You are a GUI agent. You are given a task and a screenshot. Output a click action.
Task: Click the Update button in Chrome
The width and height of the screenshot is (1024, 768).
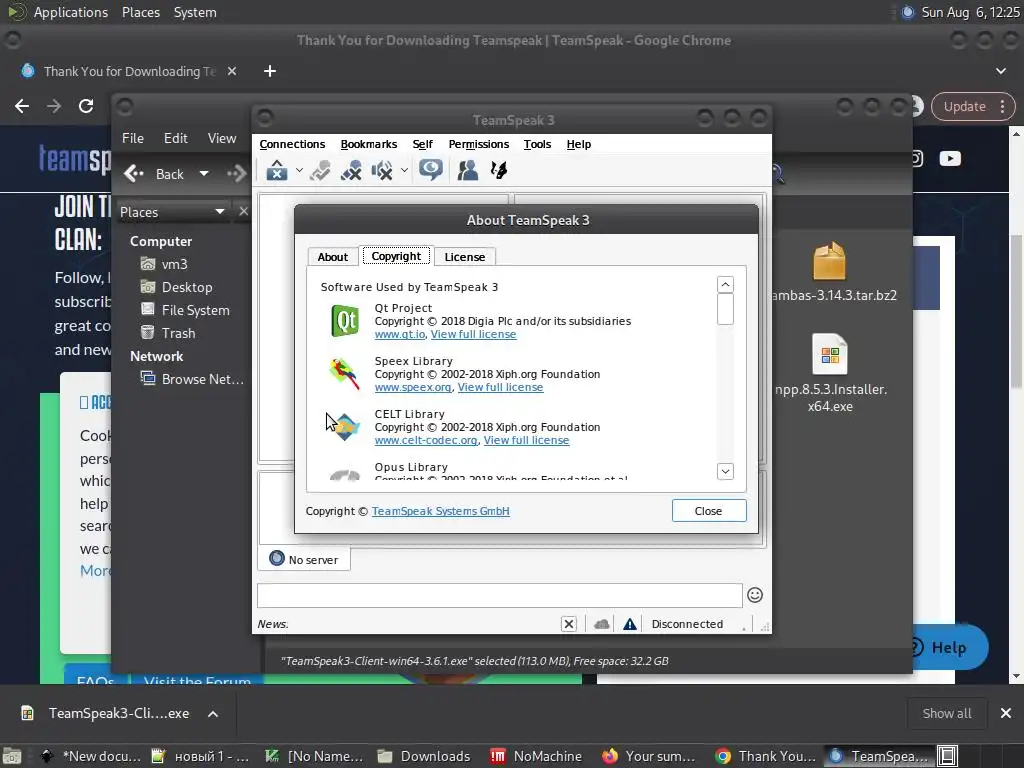[x=964, y=106]
